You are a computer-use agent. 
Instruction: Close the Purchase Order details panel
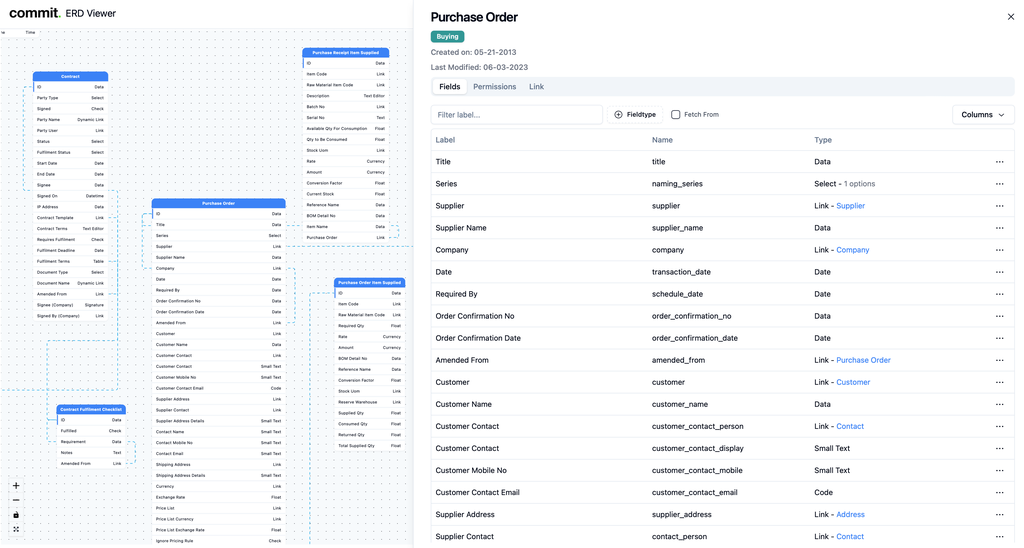(x=1010, y=17)
